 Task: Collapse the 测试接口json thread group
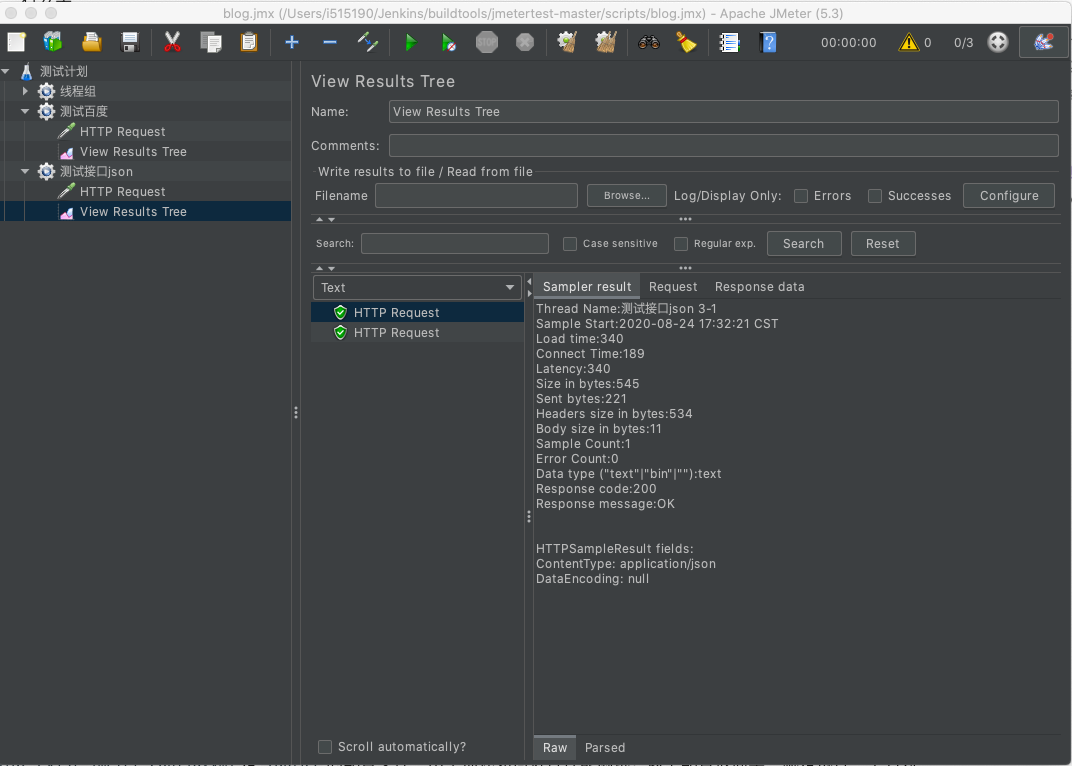pos(26,171)
